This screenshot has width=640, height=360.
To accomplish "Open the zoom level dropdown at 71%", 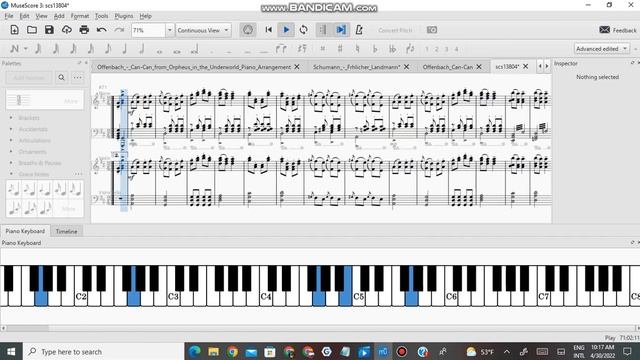I will [x=169, y=30].
